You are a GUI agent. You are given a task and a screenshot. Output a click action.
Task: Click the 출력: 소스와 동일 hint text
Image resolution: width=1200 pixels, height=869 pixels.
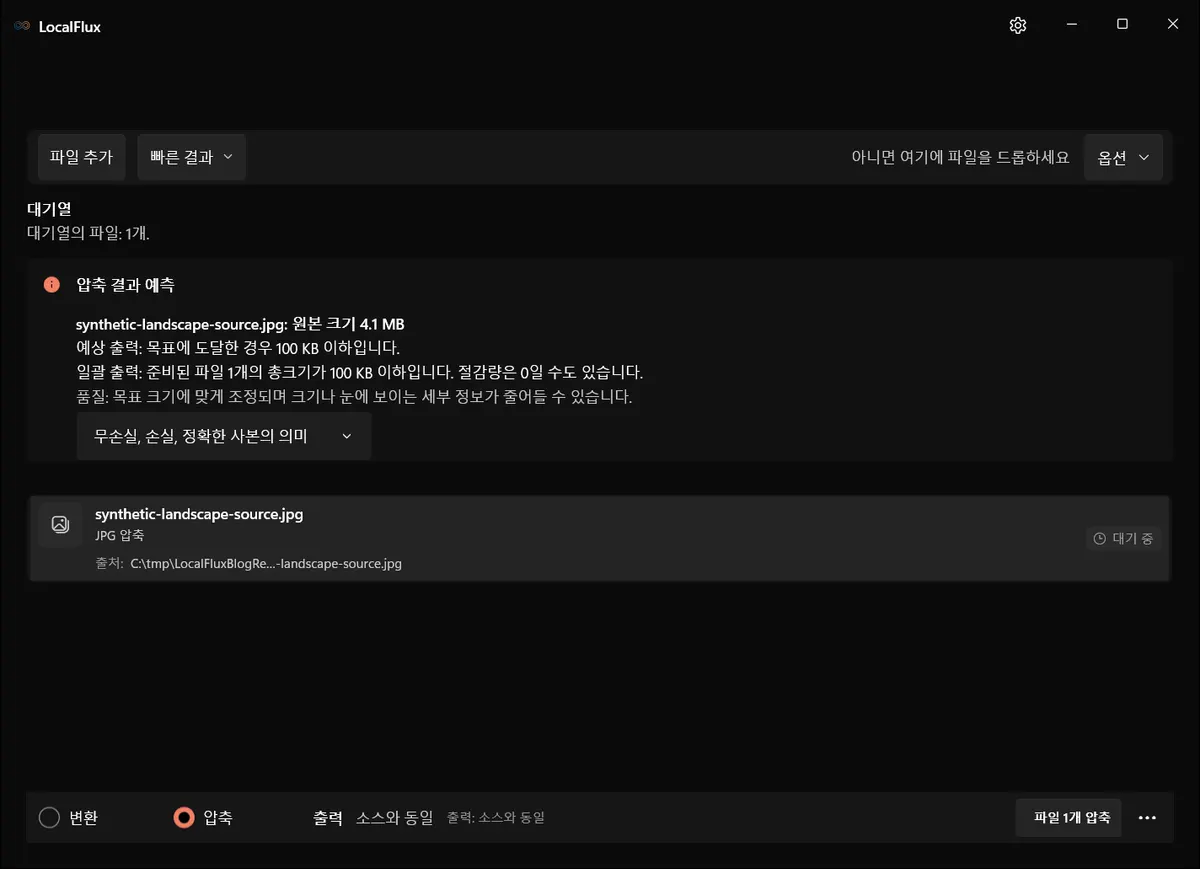click(x=495, y=818)
